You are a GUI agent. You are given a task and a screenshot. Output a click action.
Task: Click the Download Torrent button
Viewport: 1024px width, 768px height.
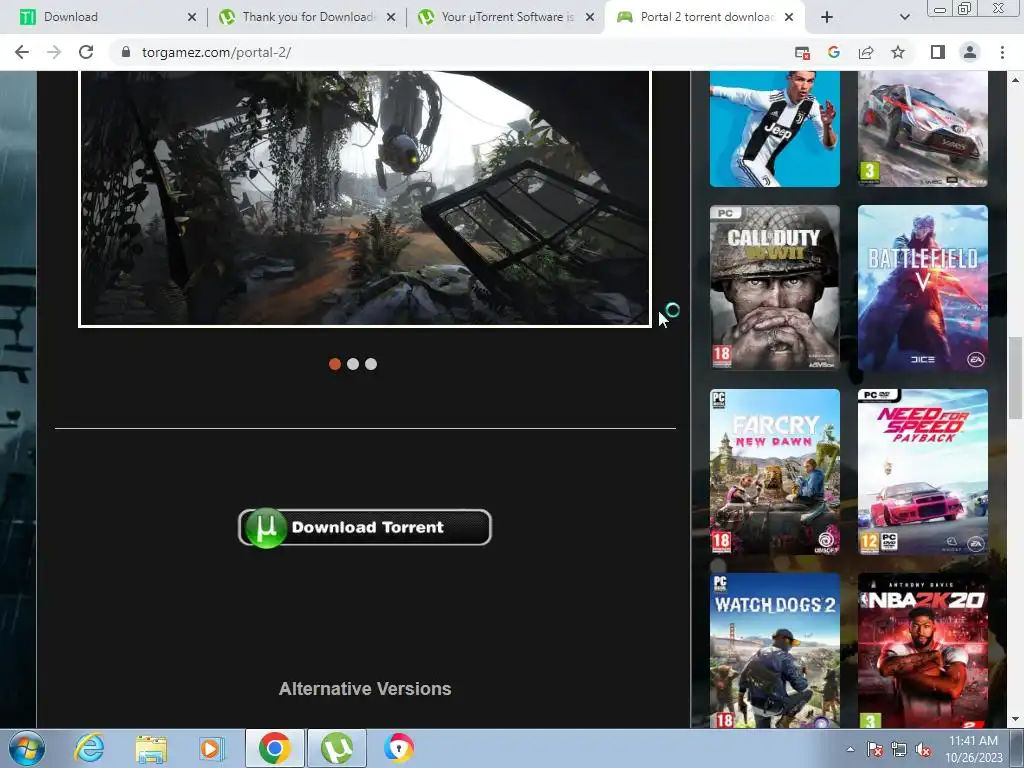[x=365, y=527]
